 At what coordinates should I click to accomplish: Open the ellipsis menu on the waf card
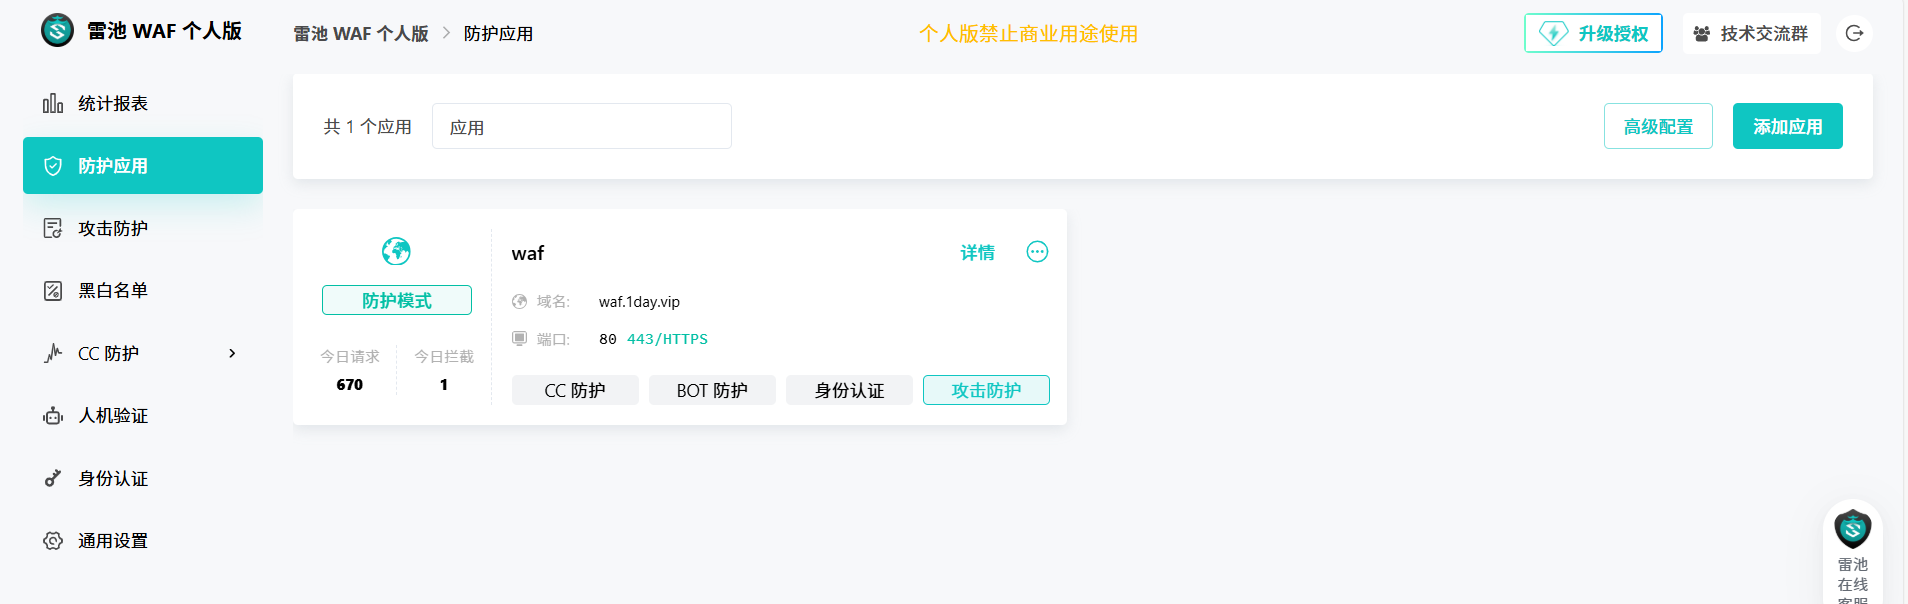pos(1037,251)
